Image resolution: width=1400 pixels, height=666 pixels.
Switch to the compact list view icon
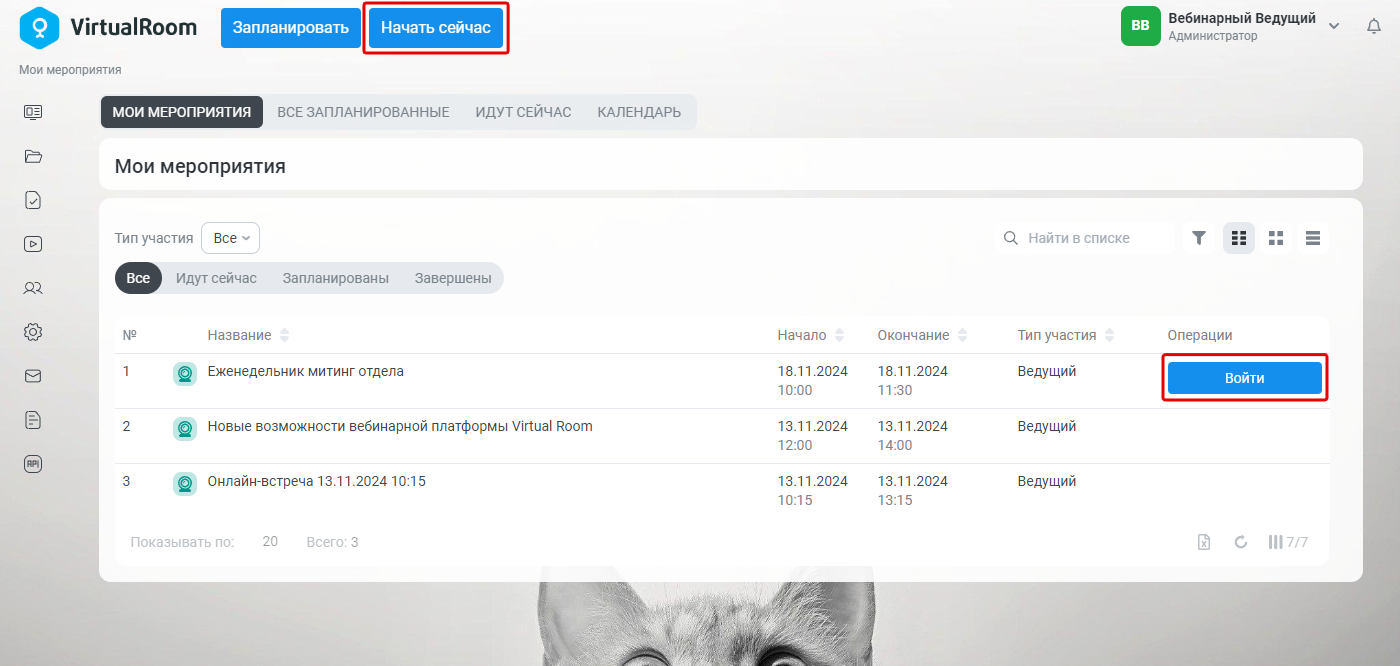pos(1313,238)
